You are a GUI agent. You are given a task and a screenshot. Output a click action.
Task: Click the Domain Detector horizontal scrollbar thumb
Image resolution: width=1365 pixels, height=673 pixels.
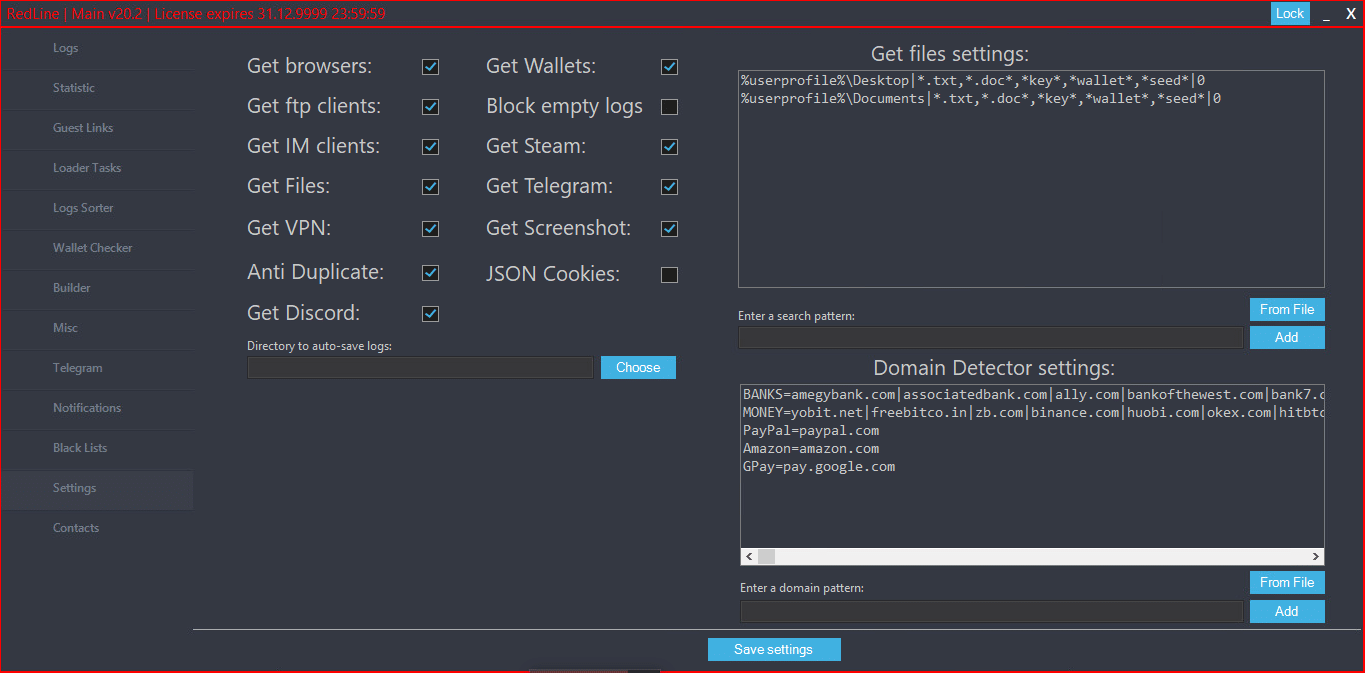click(x=766, y=556)
